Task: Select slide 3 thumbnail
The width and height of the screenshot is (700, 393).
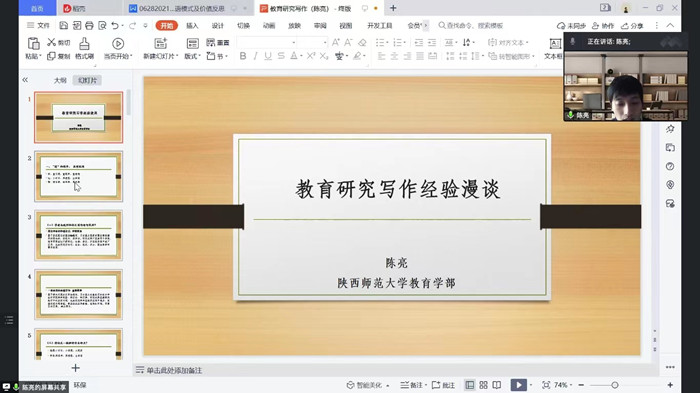Action: (79, 235)
